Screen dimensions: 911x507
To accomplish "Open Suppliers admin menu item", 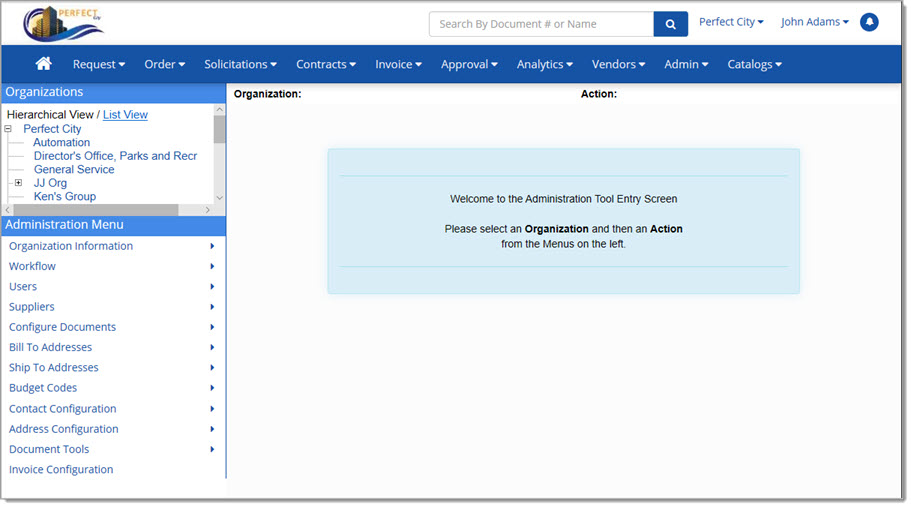I will click(31, 307).
